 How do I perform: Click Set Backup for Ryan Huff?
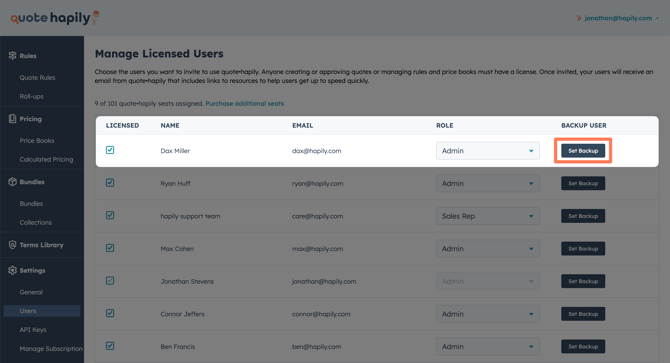point(583,183)
